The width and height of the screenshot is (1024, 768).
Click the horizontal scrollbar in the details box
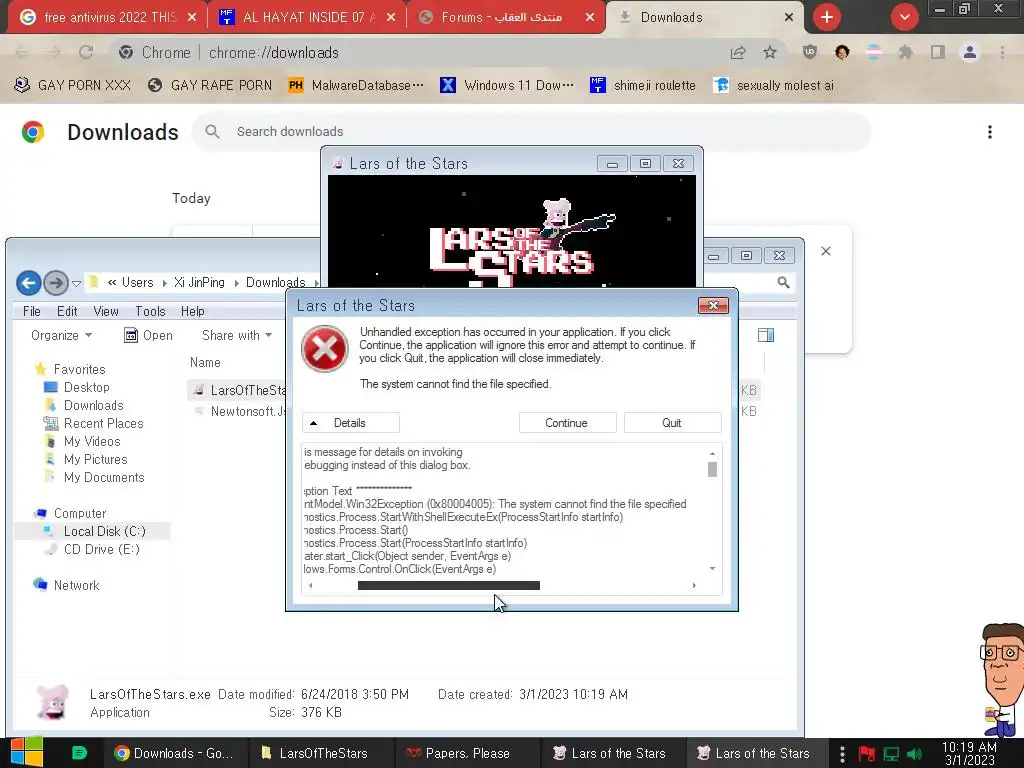449,585
